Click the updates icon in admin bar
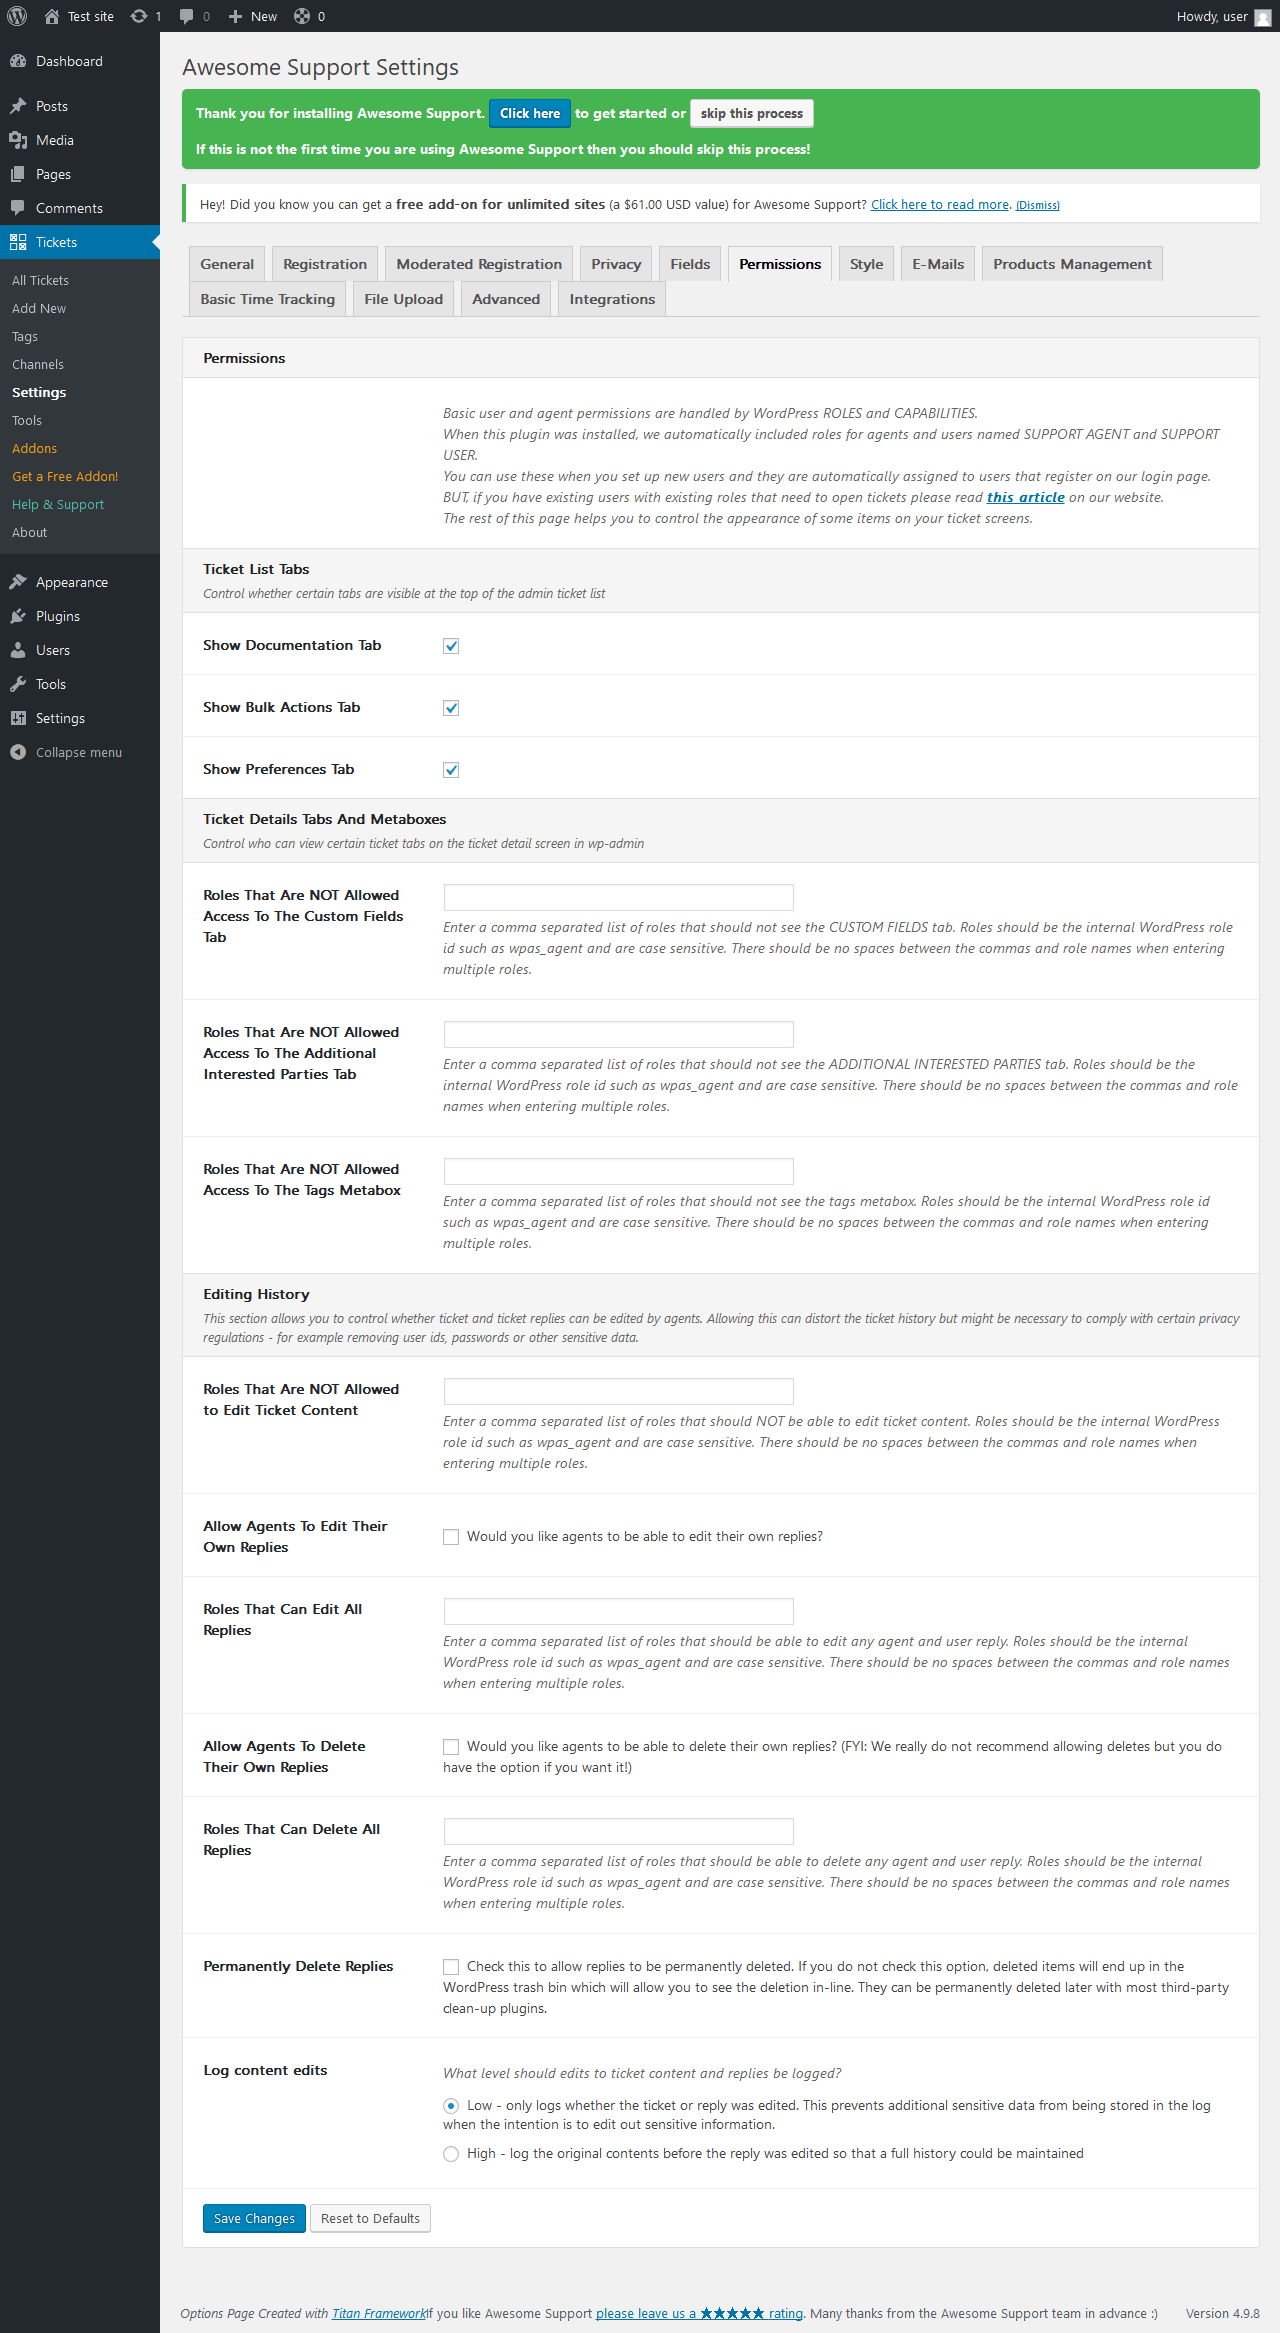 (139, 16)
